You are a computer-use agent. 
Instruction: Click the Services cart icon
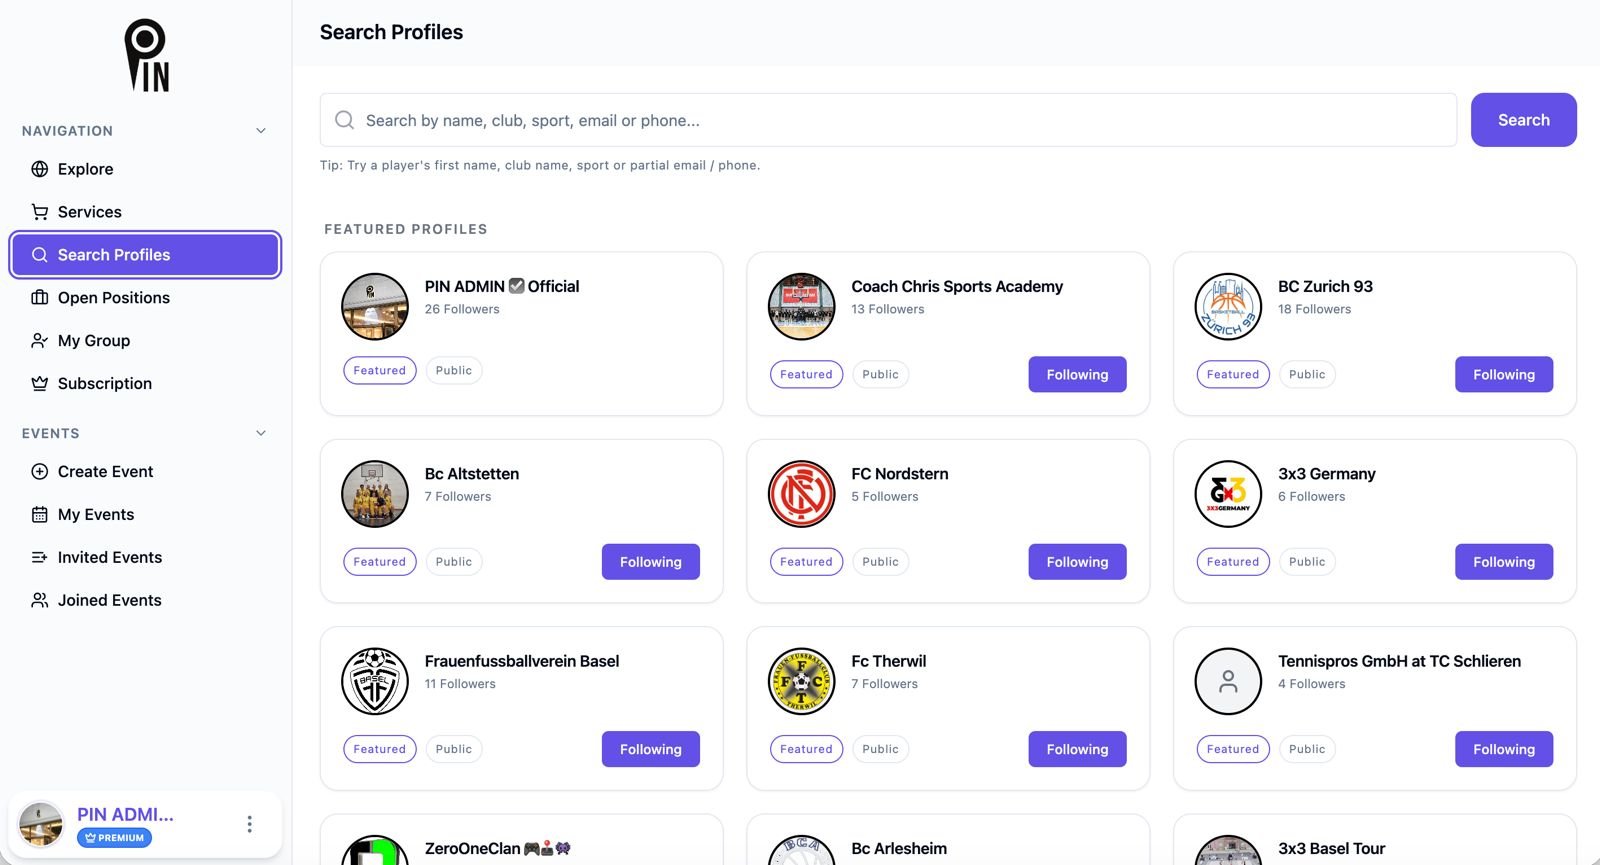coord(40,212)
